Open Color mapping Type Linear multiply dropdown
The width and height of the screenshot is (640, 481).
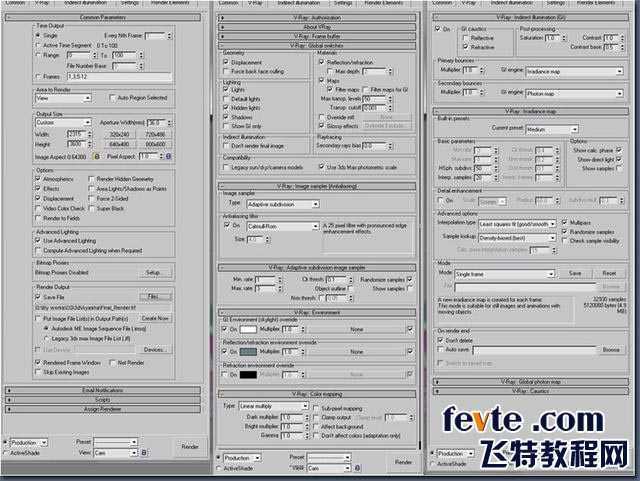click(x=273, y=406)
